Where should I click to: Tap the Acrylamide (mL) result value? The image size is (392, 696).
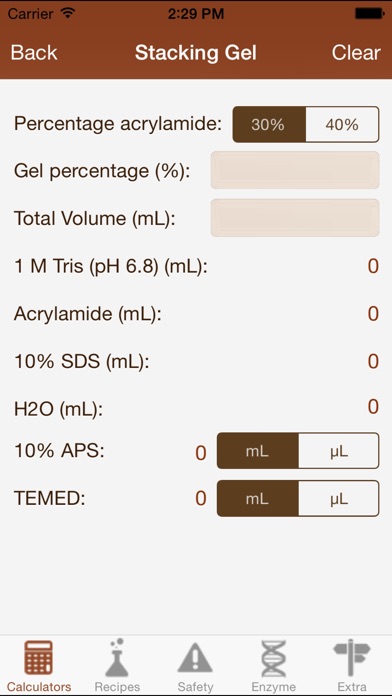(373, 314)
